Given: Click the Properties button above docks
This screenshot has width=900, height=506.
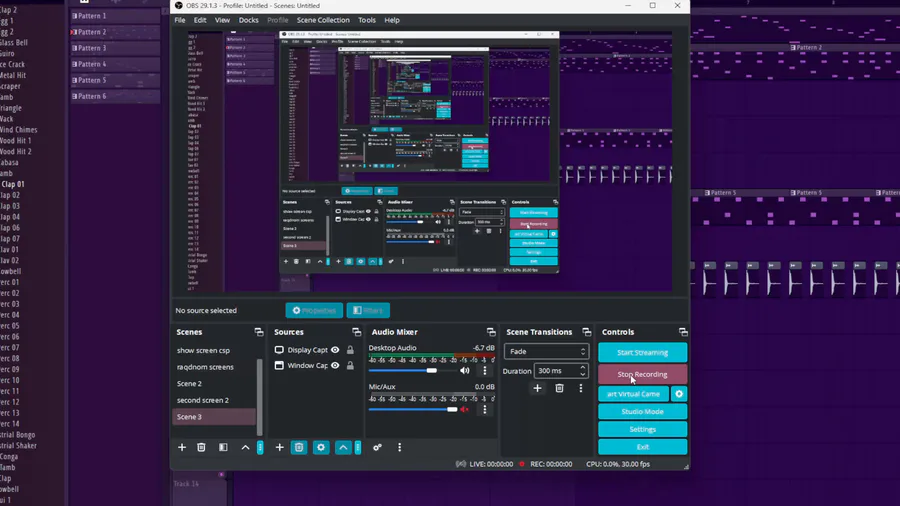Looking at the screenshot, I should [x=314, y=310].
